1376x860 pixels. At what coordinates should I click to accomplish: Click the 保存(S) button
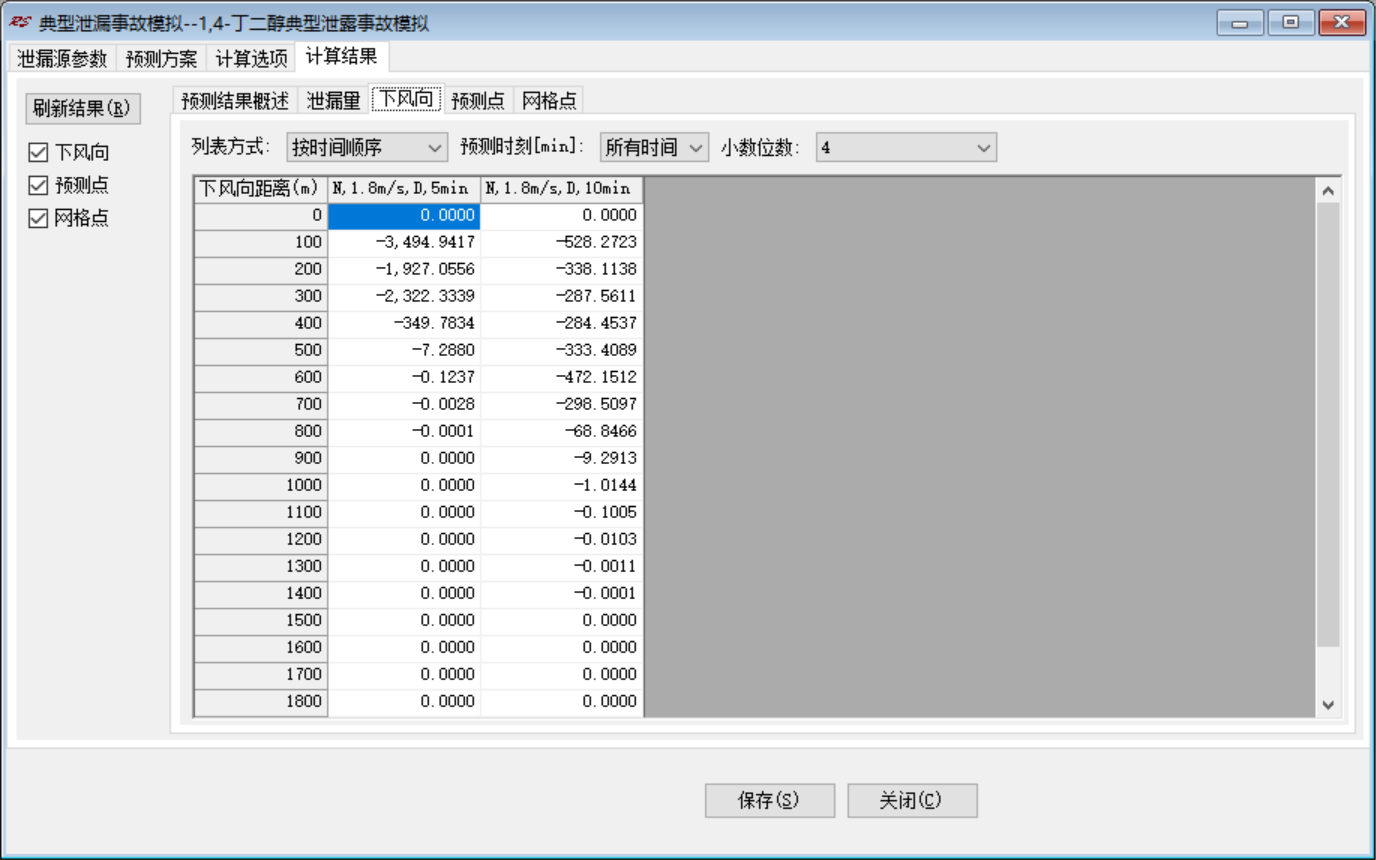769,801
